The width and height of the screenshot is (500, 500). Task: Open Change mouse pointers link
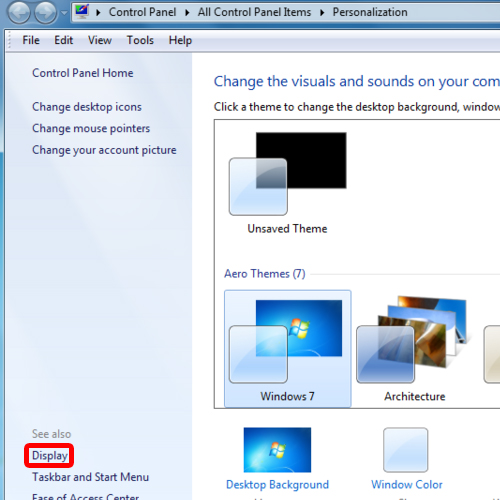click(x=91, y=128)
